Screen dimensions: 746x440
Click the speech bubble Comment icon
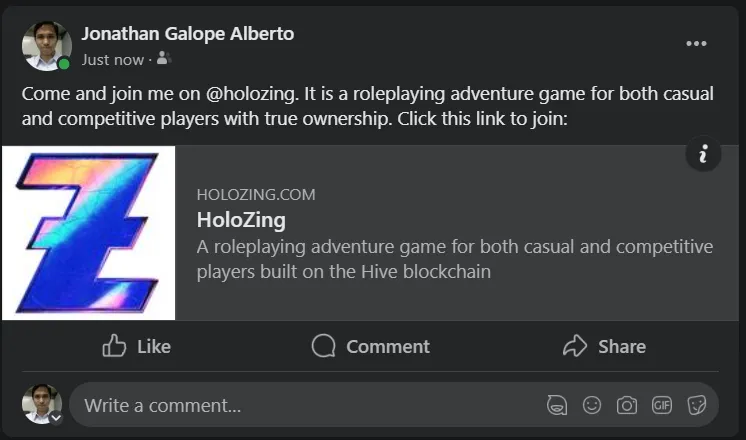point(324,346)
